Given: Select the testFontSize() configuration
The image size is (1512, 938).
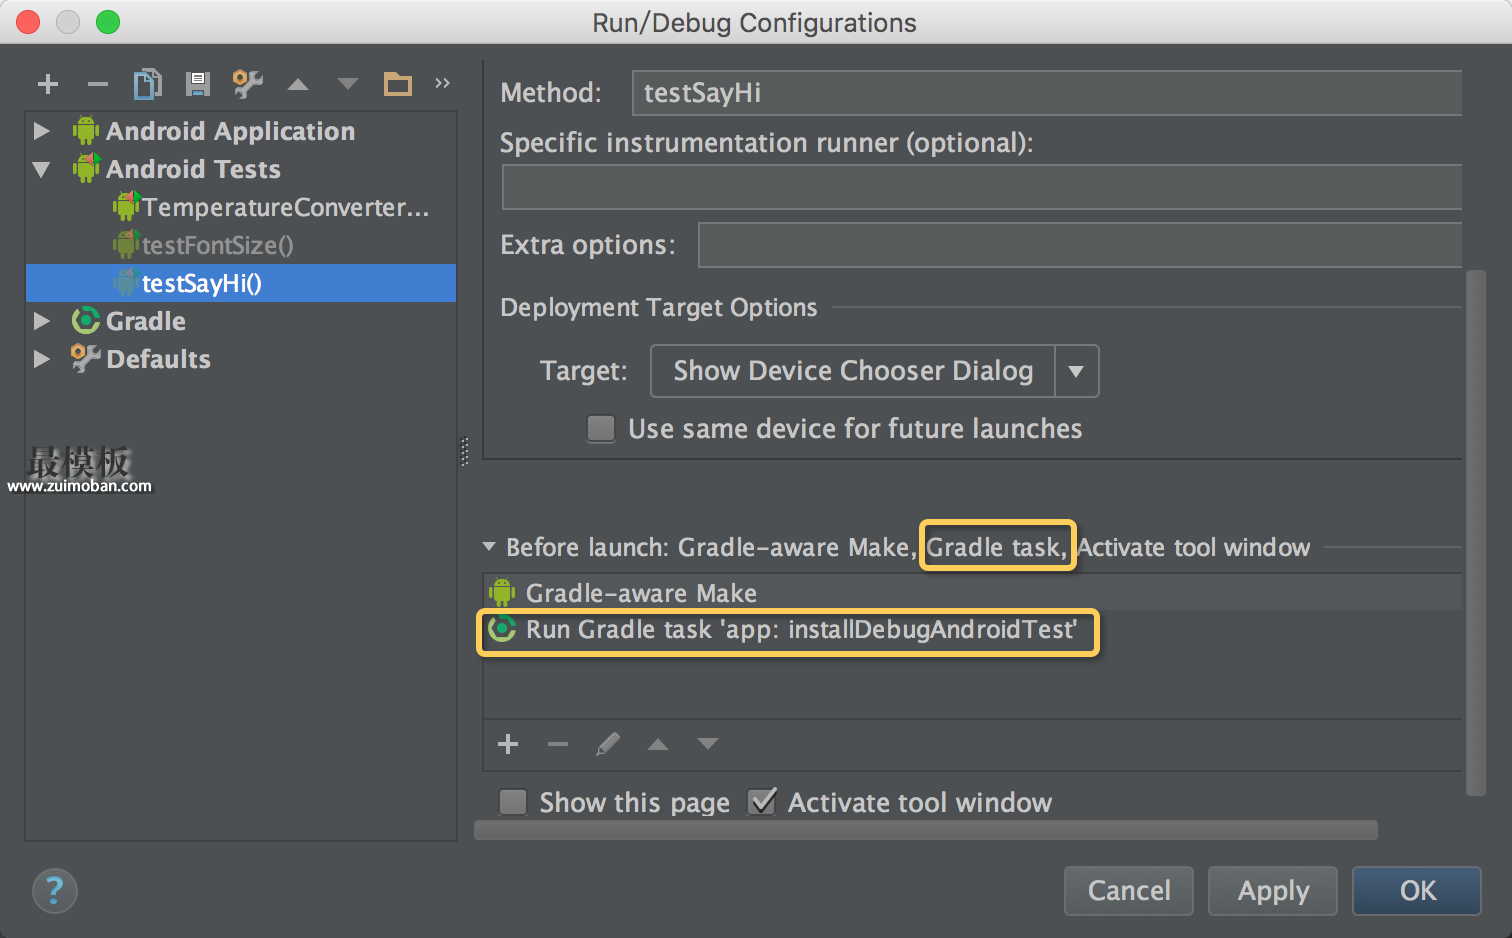Looking at the screenshot, I should click(x=241, y=245).
